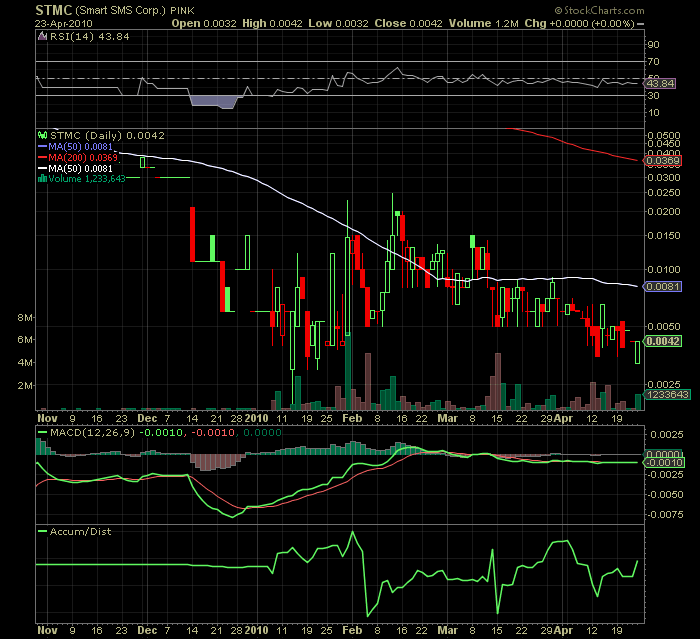Click the blue RSI oversold shaded area
The width and height of the screenshot is (700, 639).
(217, 101)
